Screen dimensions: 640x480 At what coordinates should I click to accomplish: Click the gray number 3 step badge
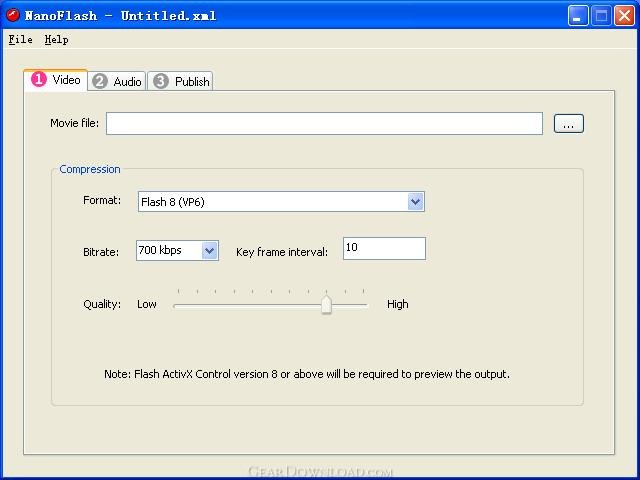[x=161, y=81]
